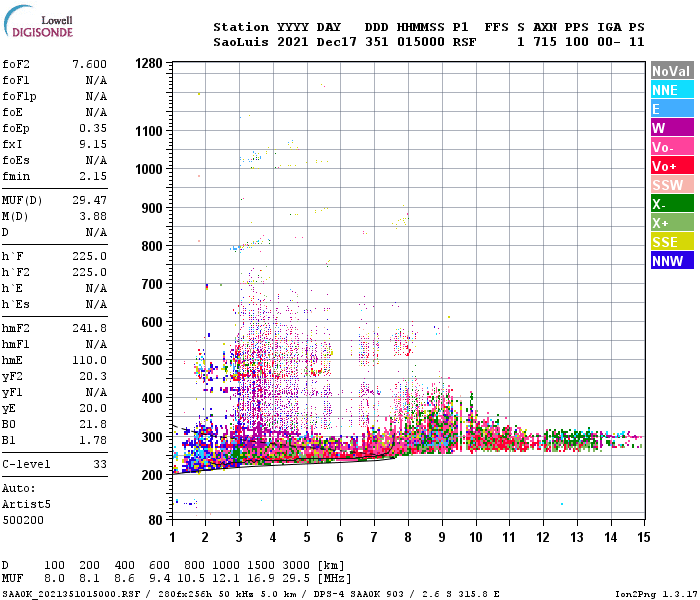Click the 1000 km axis label
Screen dimensions: 700x600
[x=149, y=169]
